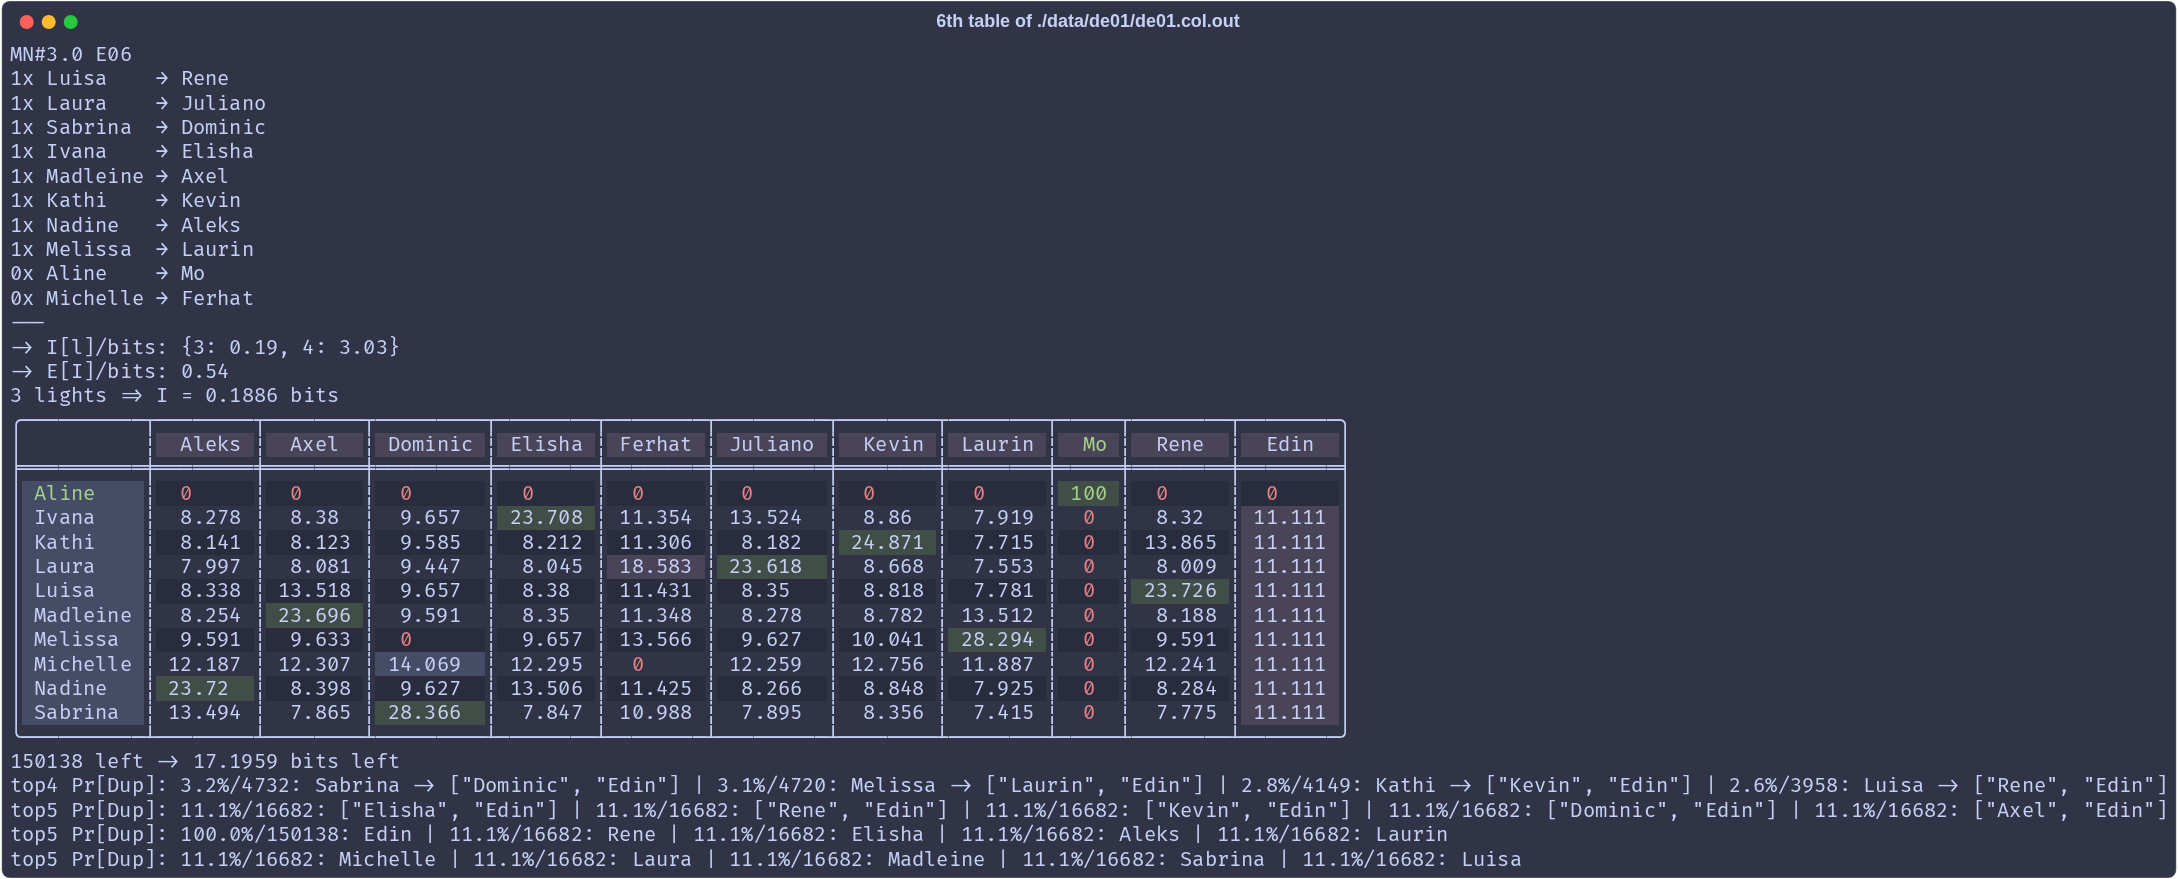Click the 'Madleine' row label in the table

coord(82,615)
